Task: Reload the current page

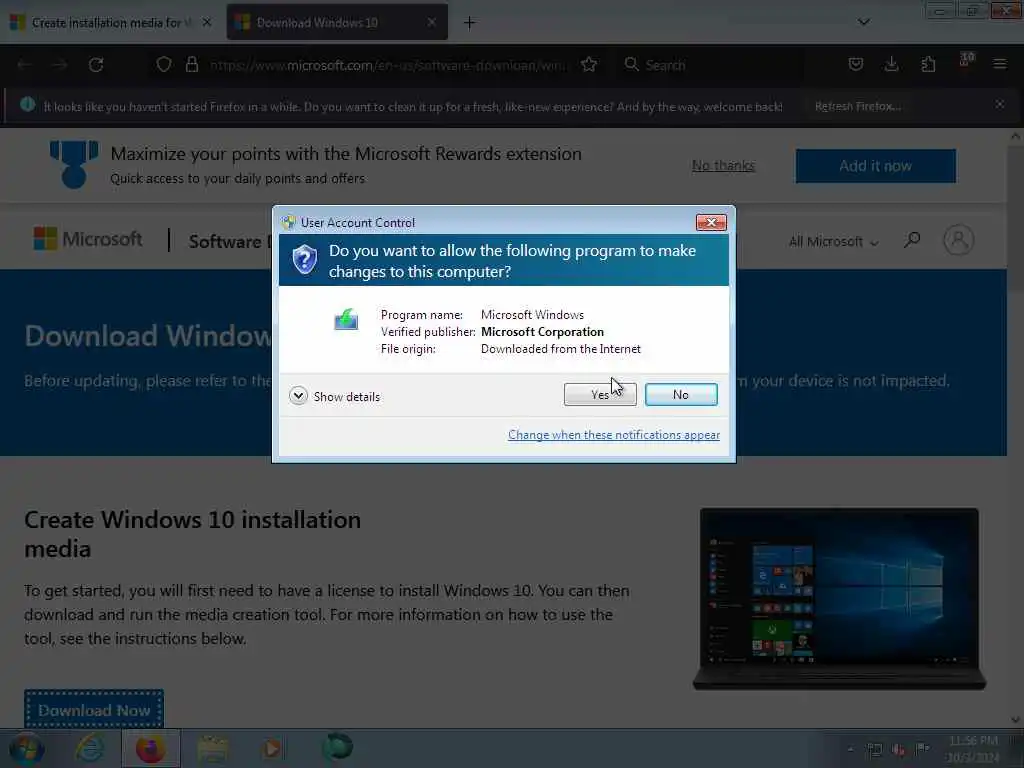Action: tap(96, 65)
